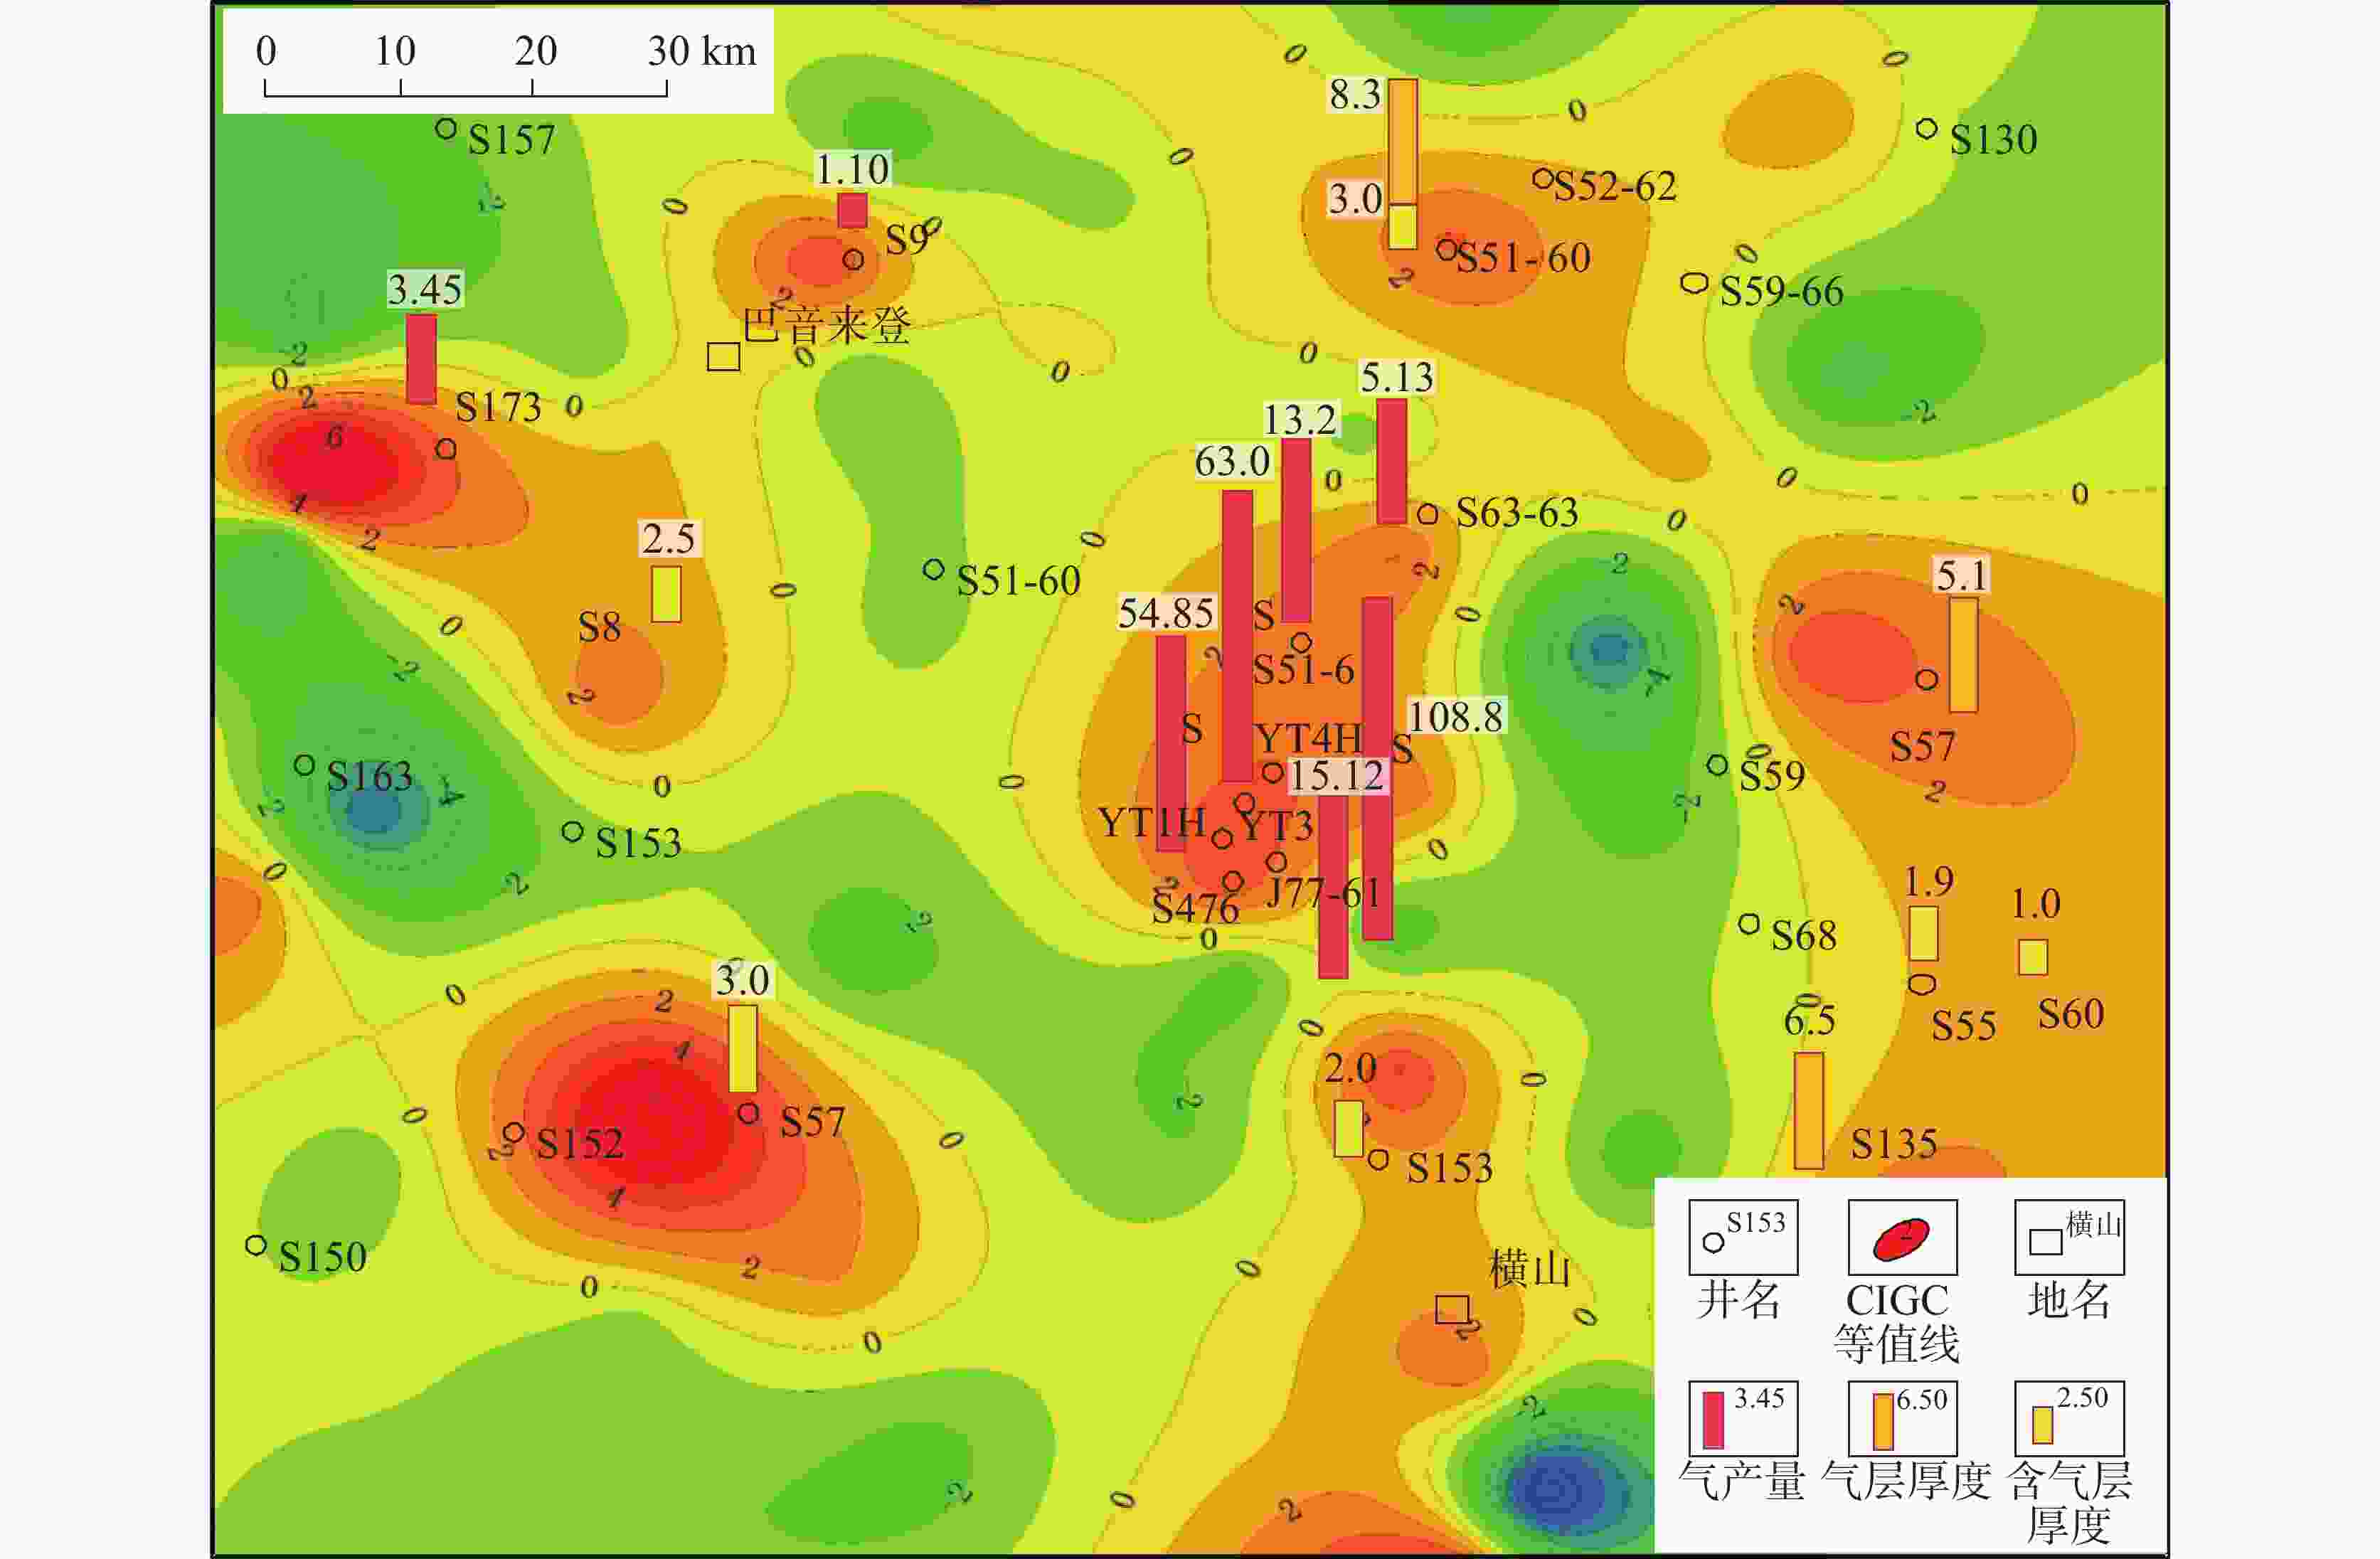Click the orange bar labeled 6.5 near S135
The height and width of the screenshot is (1559, 2380).
1808,1110
